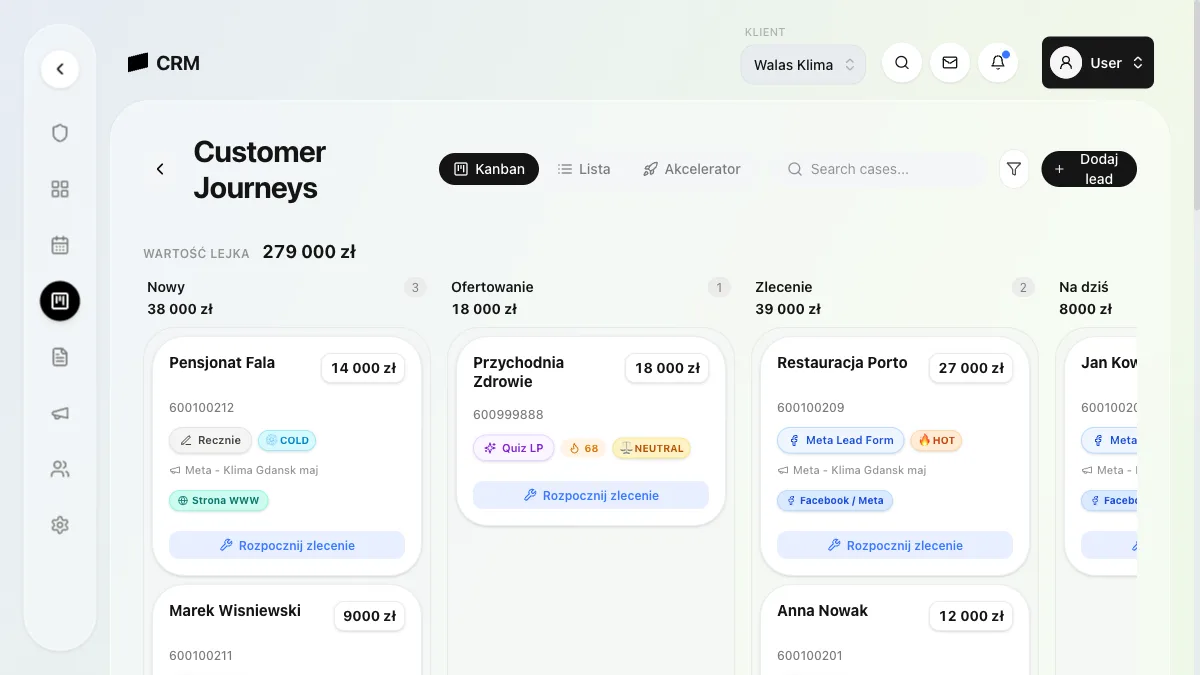The height and width of the screenshot is (675, 1200).
Task: Click the score 68 badge
Action: tap(583, 448)
